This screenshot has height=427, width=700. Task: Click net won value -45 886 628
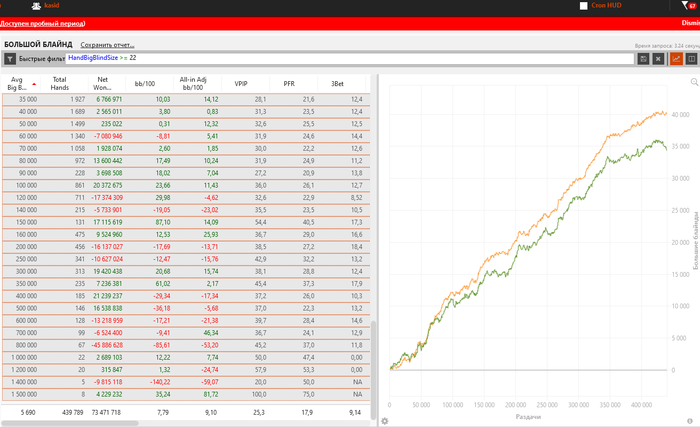click(x=107, y=345)
